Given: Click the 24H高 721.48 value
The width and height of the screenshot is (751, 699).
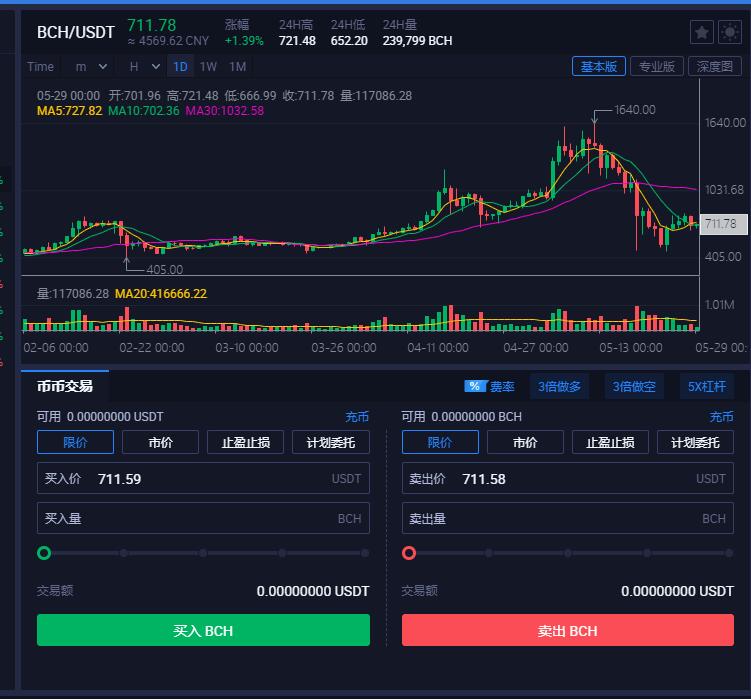Looking at the screenshot, I should 297,41.
